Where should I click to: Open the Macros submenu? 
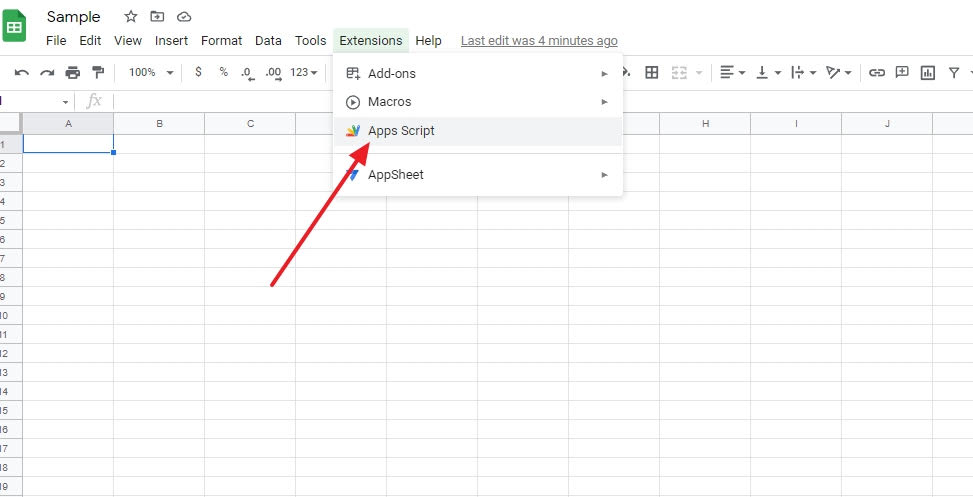pyautogui.click(x=389, y=102)
